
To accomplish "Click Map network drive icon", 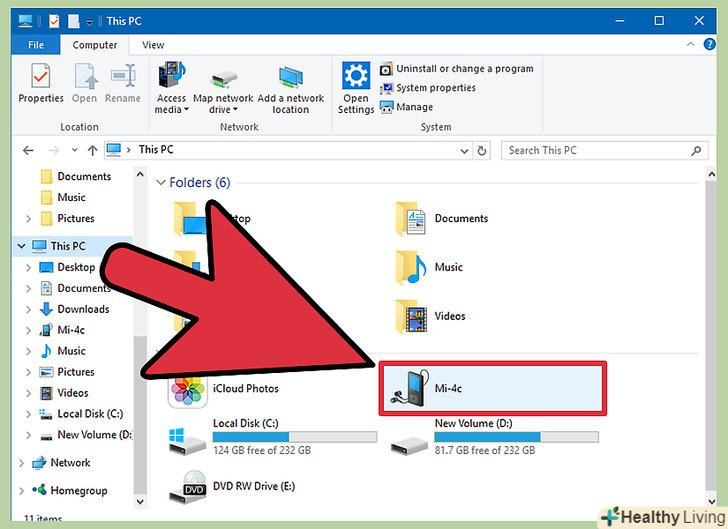I will [223, 80].
